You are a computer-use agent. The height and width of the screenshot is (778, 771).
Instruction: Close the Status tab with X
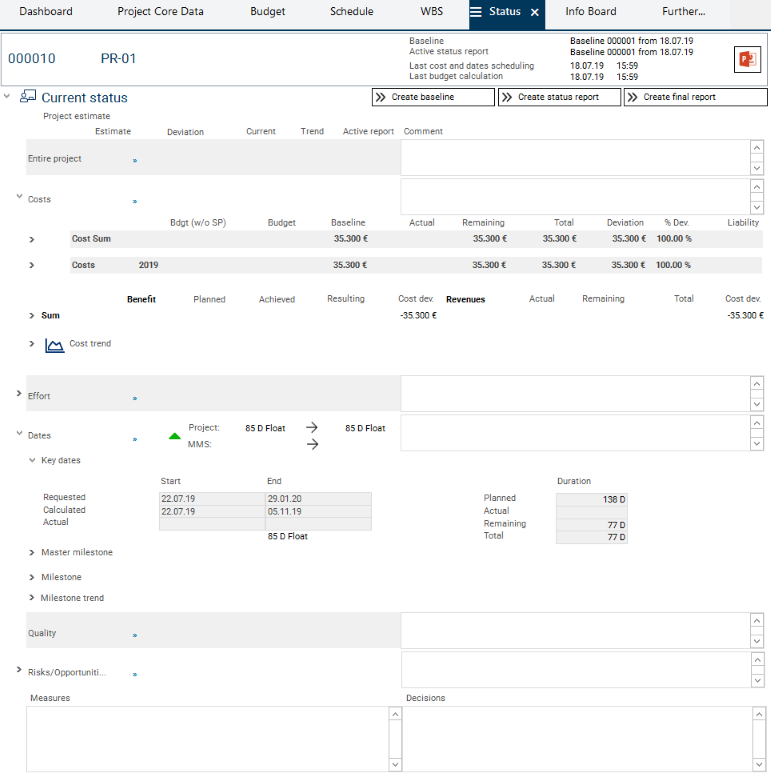point(534,12)
